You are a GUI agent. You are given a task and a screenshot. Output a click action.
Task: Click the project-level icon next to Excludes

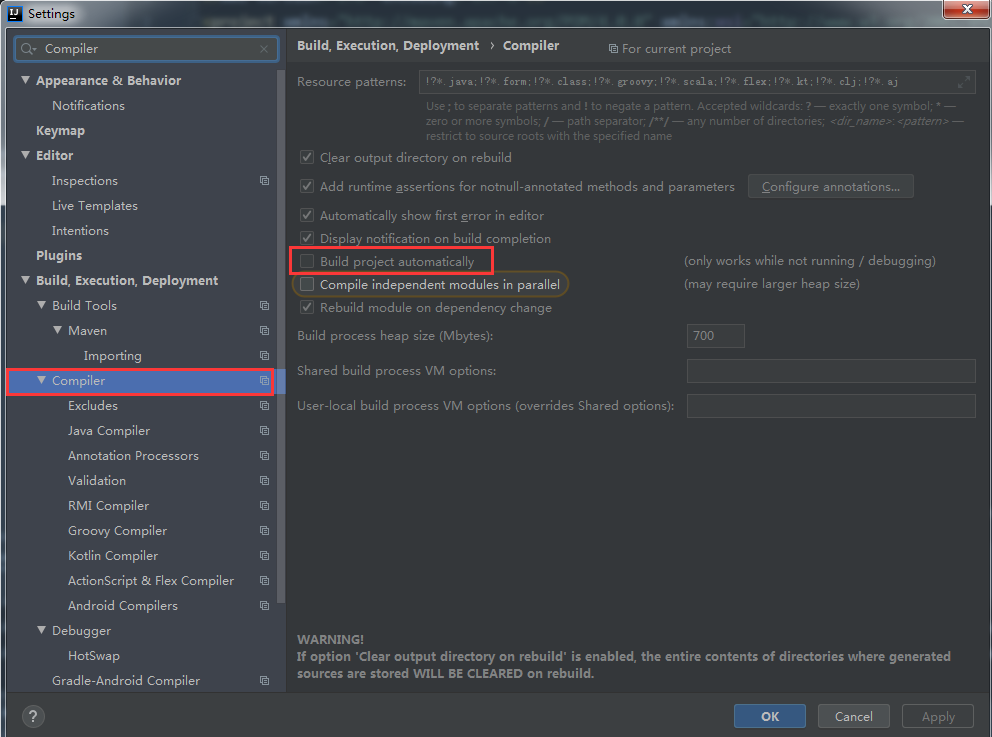(264, 406)
